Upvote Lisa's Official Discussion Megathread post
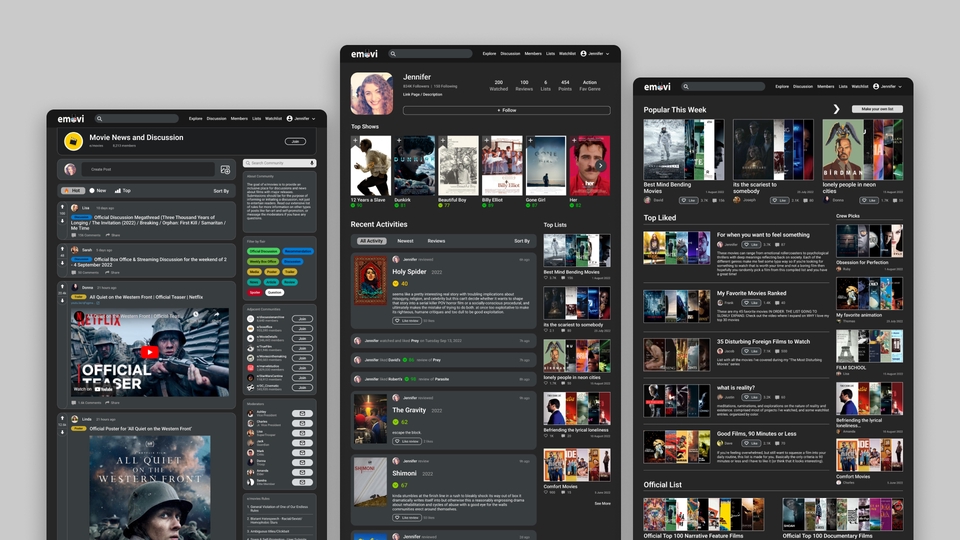This screenshot has width=960, height=540. tap(62, 207)
